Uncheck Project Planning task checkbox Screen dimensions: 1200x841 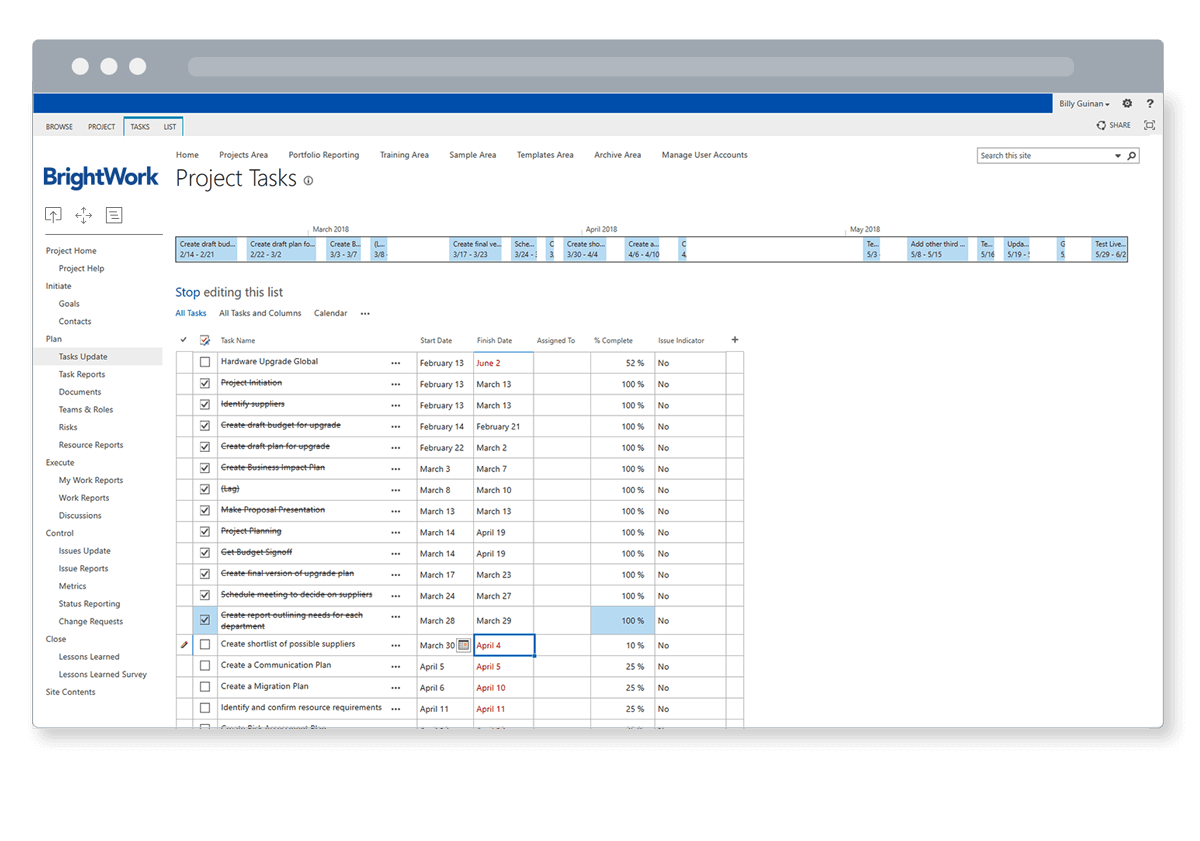(x=205, y=532)
